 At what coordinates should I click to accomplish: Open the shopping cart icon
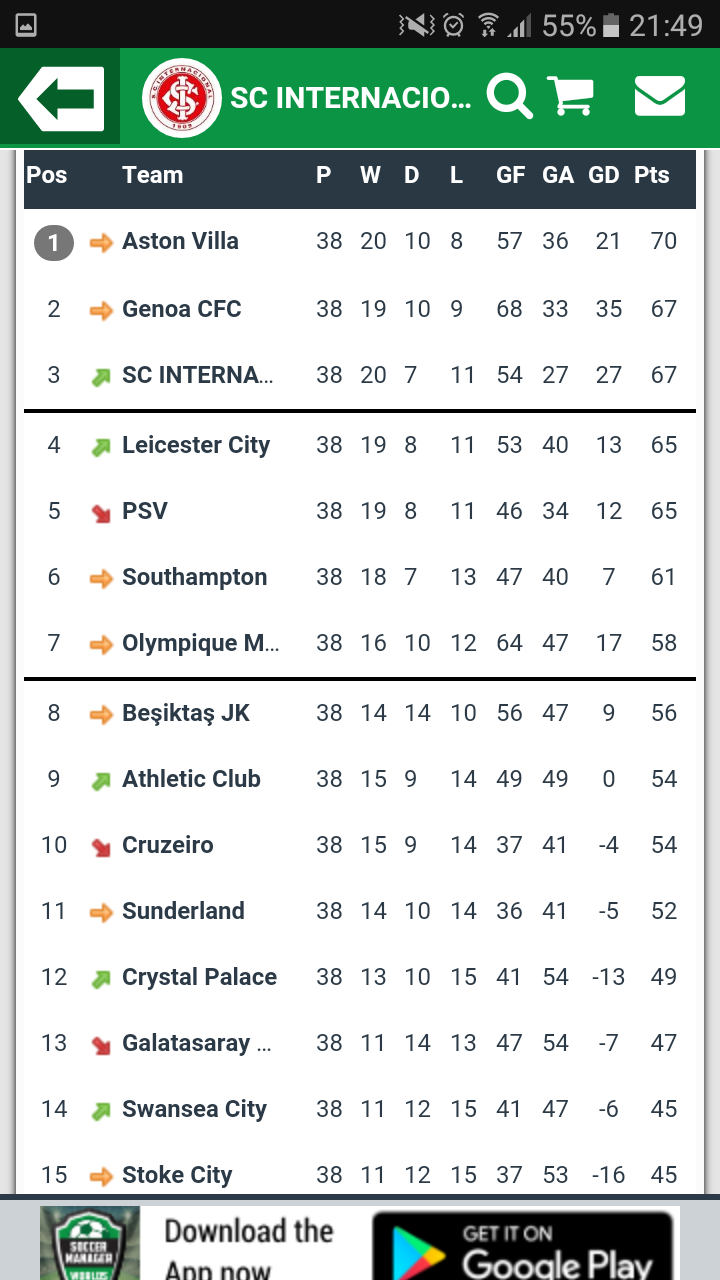pos(571,97)
